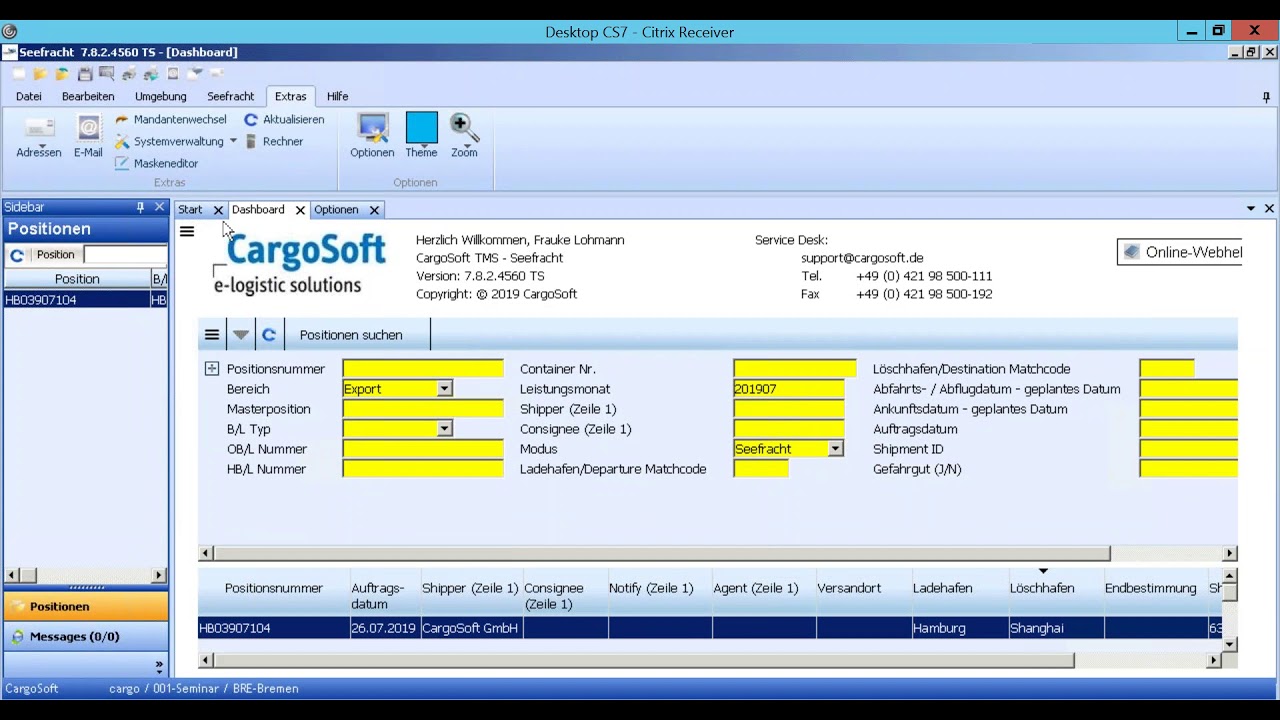Open the Seefracht ribbon tab
Screen dimensions: 1280x720
click(x=231, y=96)
